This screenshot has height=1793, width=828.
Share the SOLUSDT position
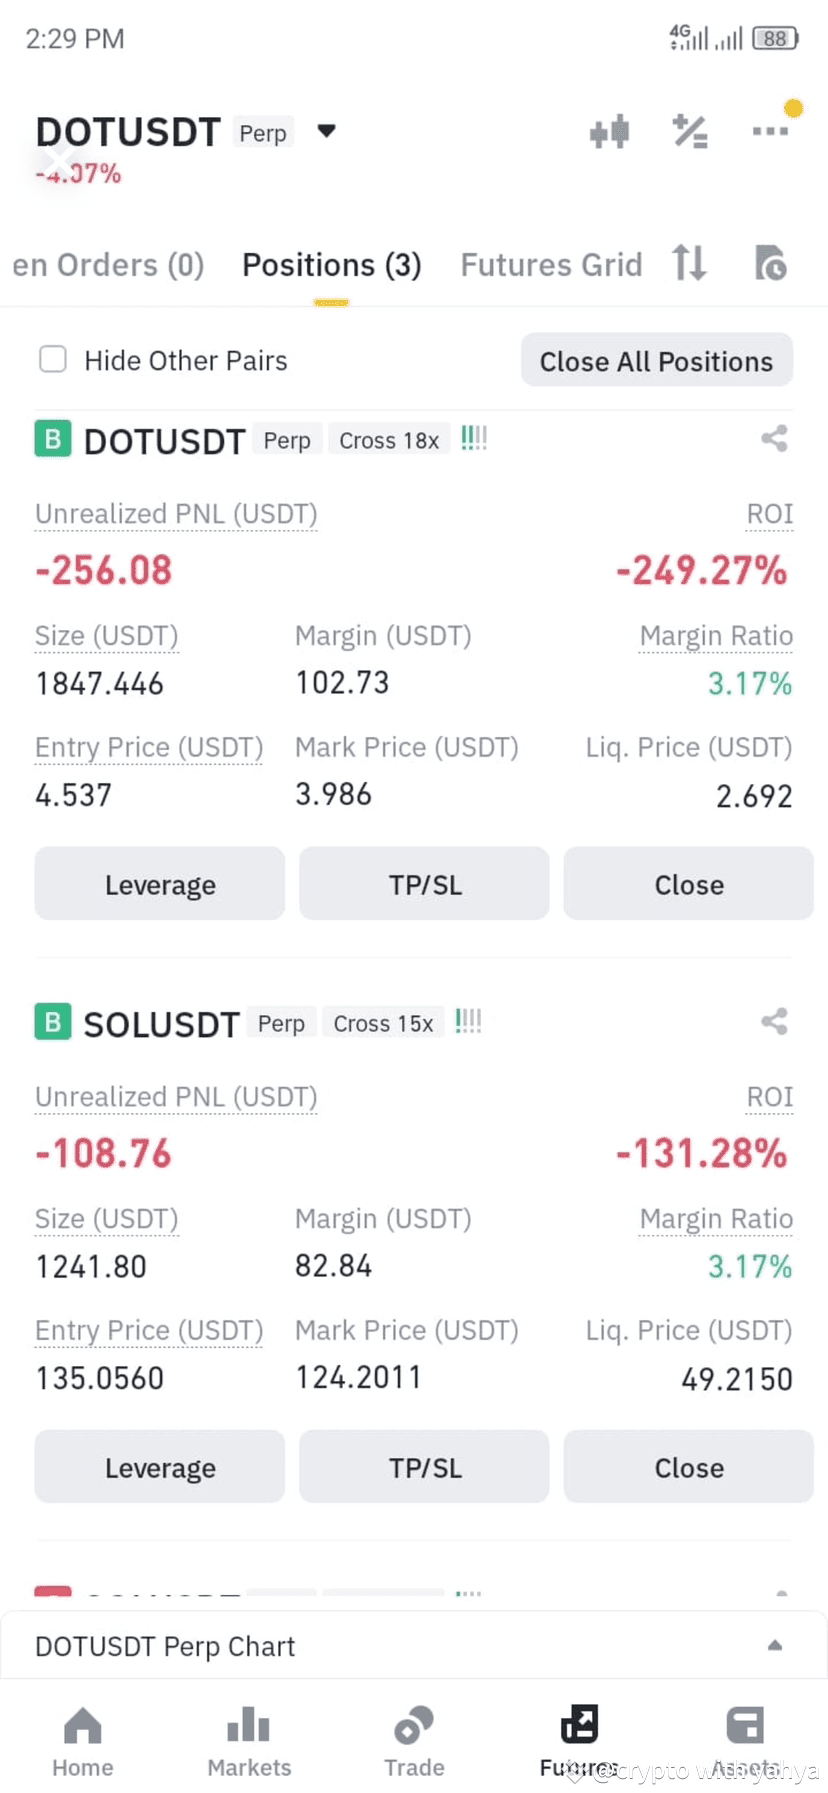pyautogui.click(x=774, y=1021)
